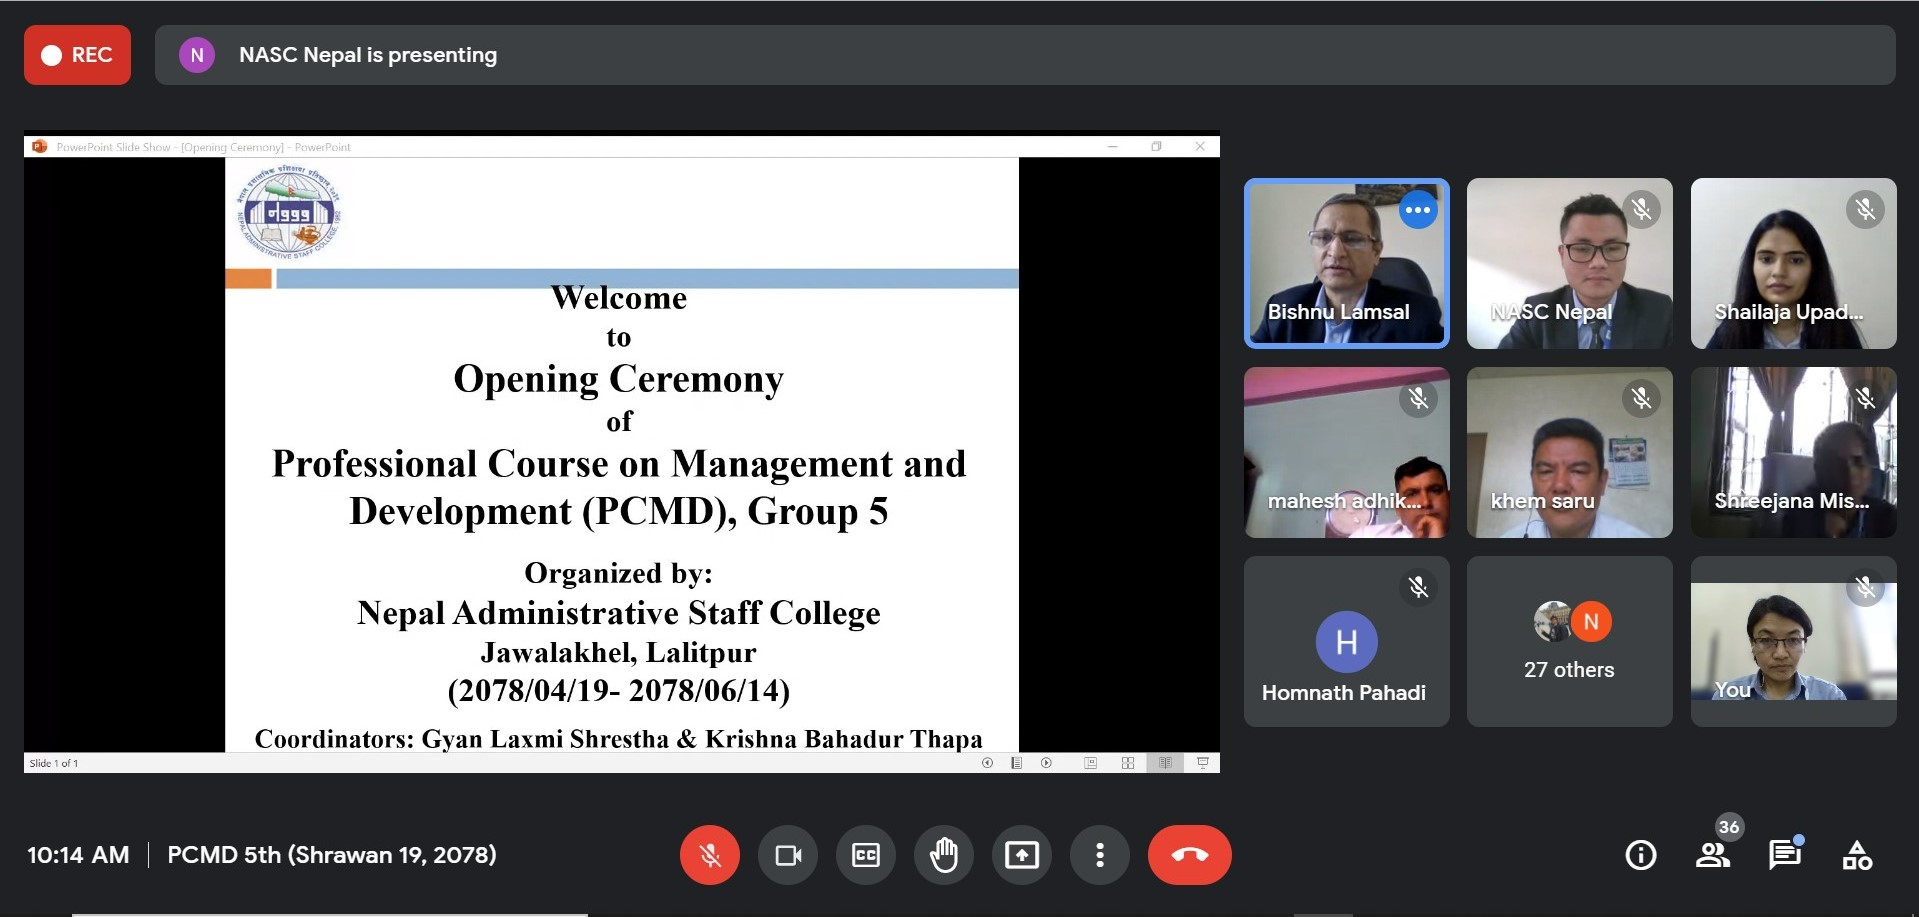Click the 'Organized by:' line on the slide
Image resolution: width=1919 pixels, height=917 pixels.
tap(619, 573)
